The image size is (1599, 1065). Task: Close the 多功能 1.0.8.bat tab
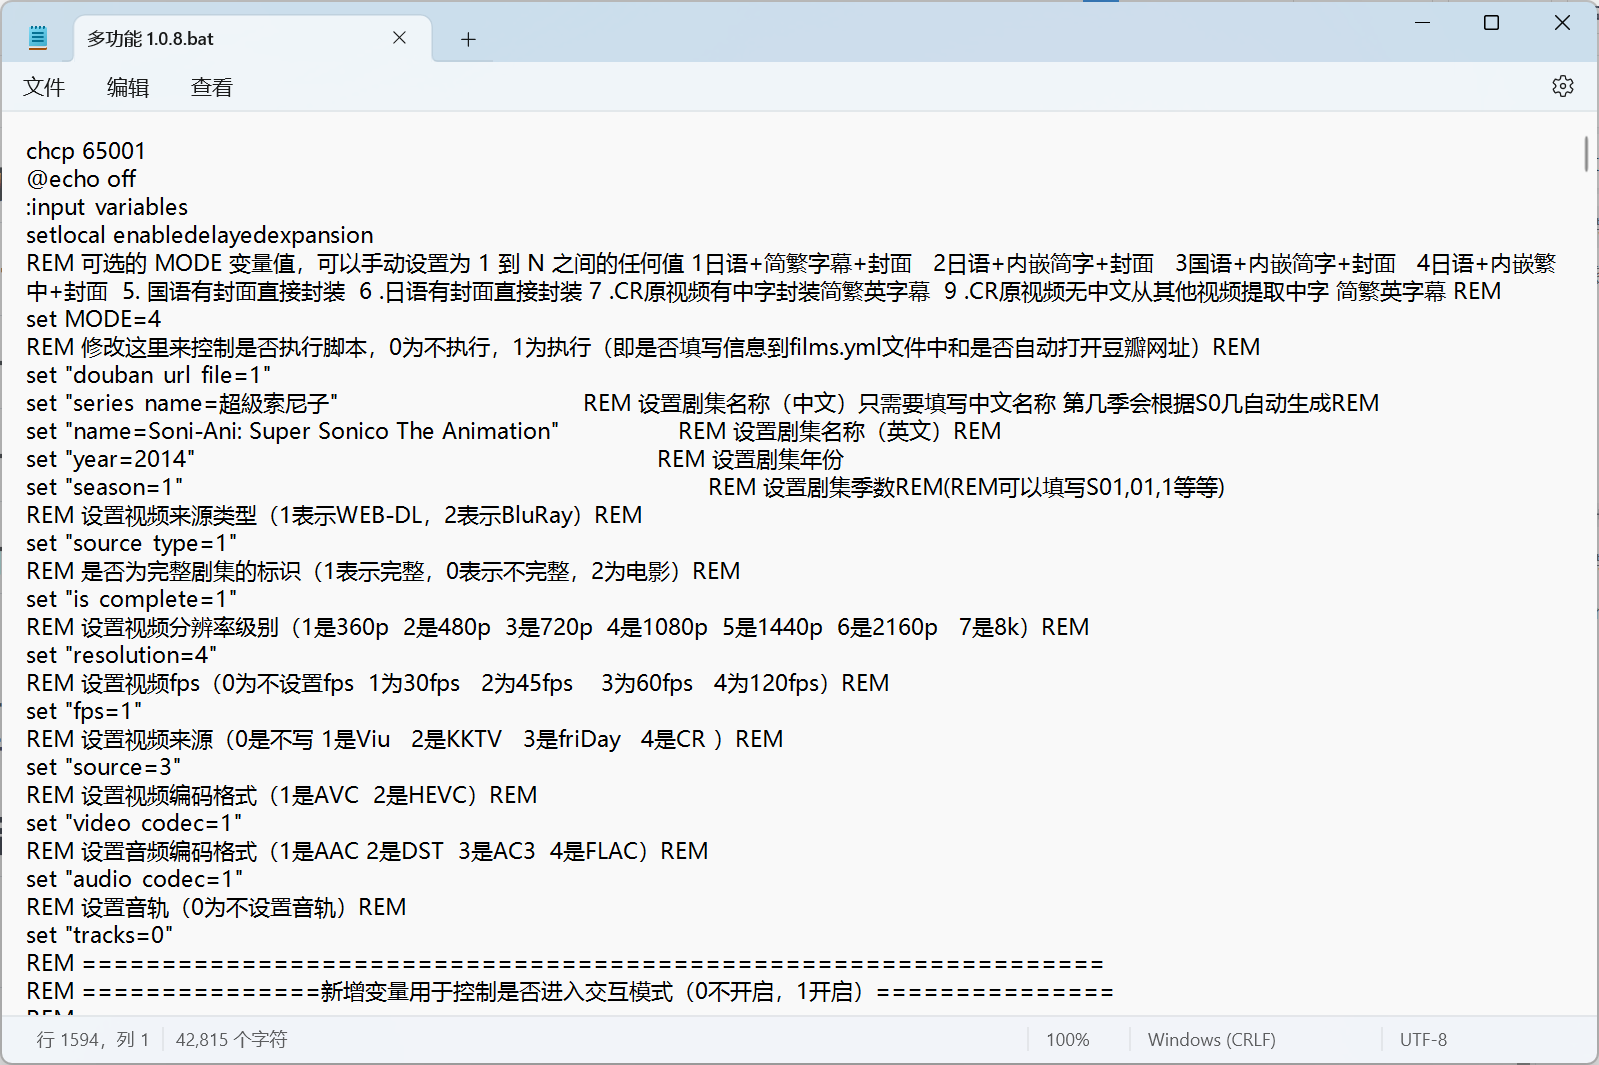(x=399, y=38)
